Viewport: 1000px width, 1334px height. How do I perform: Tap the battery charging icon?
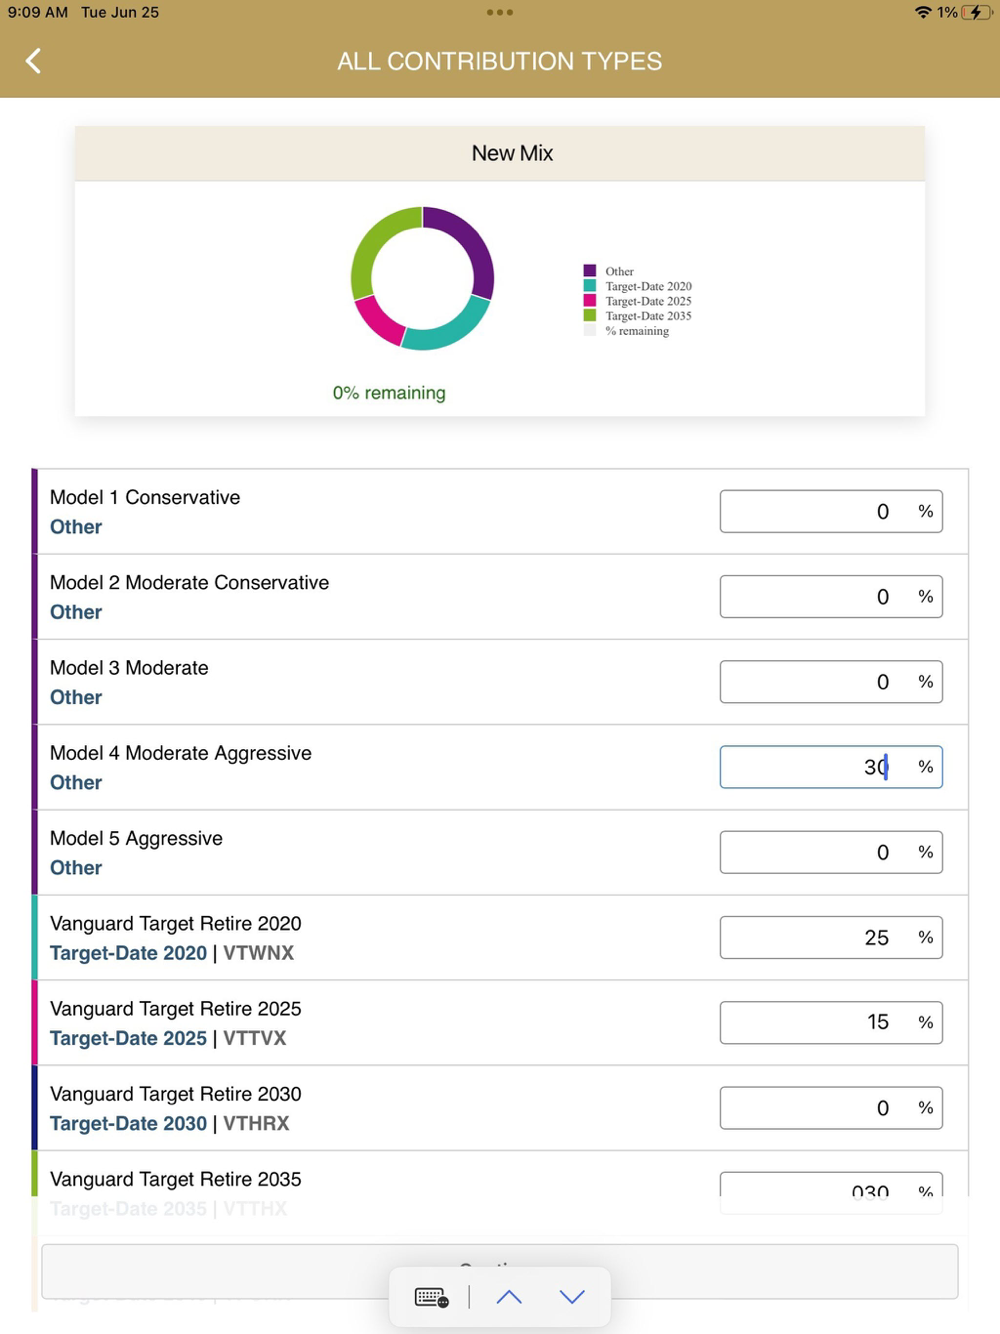[977, 13]
